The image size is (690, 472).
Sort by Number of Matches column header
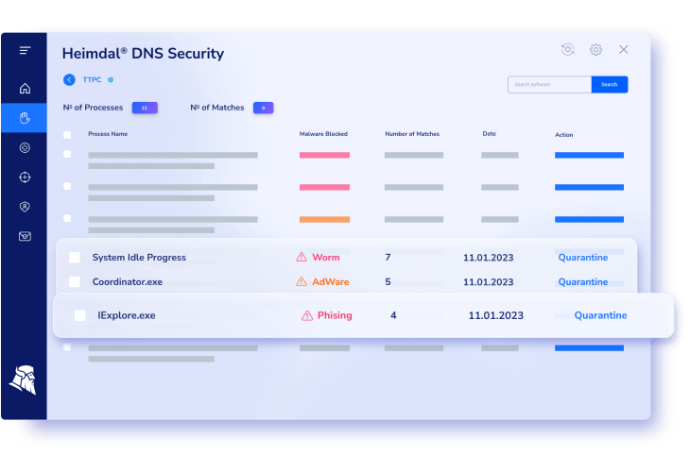(x=412, y=134)
